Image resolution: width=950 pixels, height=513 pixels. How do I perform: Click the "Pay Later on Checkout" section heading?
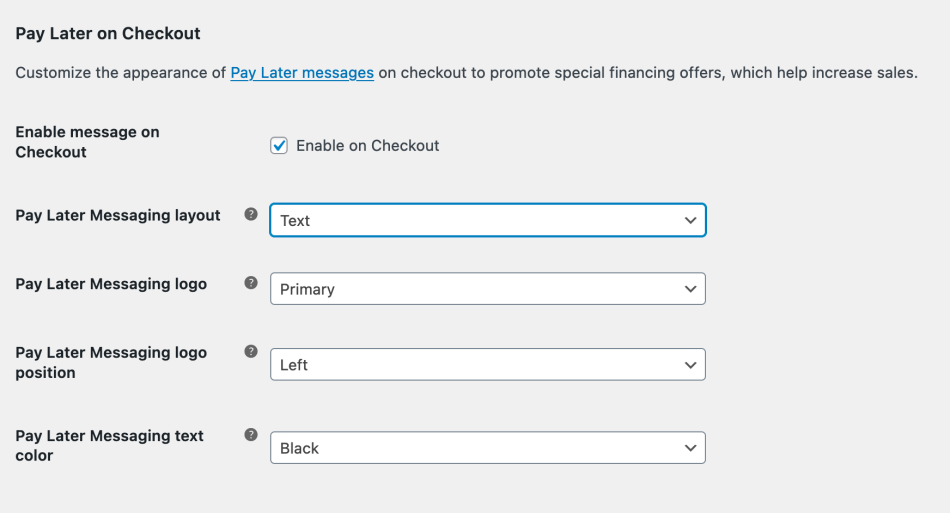point(108,33)
